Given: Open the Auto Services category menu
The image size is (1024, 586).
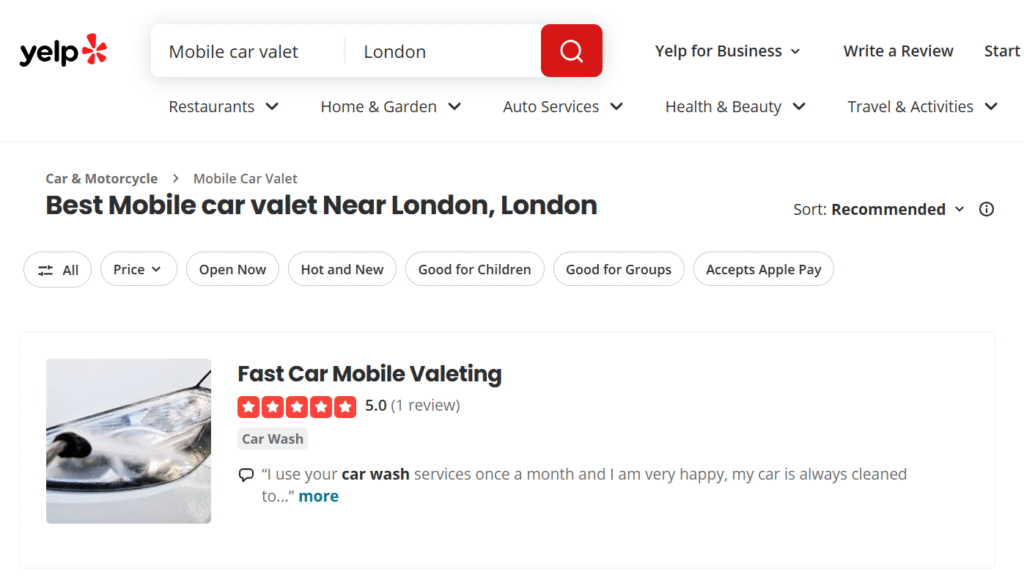Looking at the screenshot, I should 562,107.
